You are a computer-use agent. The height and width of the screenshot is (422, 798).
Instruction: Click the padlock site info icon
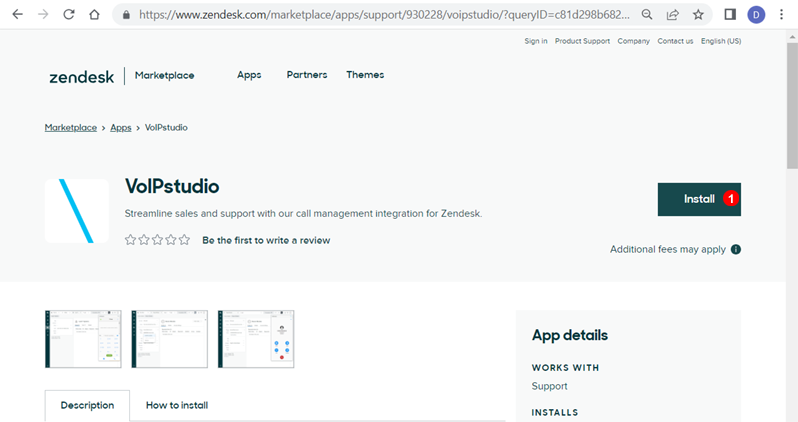126,15
